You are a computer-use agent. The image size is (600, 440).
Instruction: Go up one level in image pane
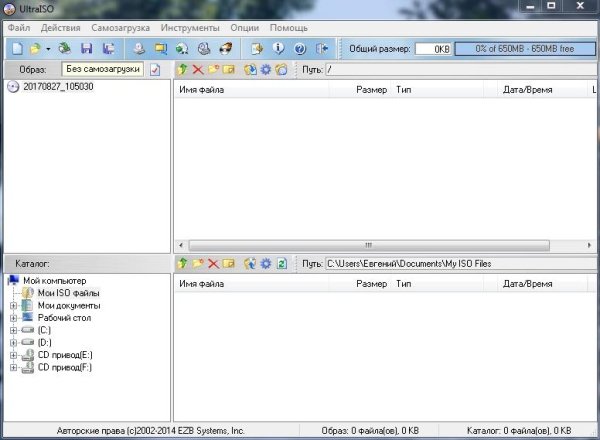(183, 70)
